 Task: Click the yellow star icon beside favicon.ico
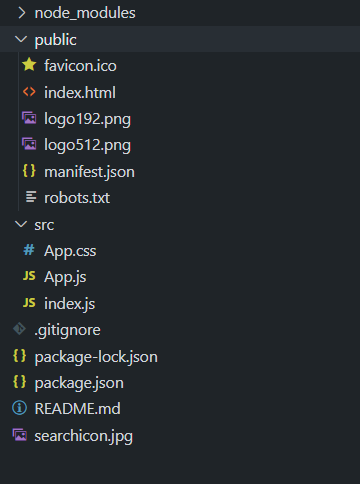click(x=29, y=64)
